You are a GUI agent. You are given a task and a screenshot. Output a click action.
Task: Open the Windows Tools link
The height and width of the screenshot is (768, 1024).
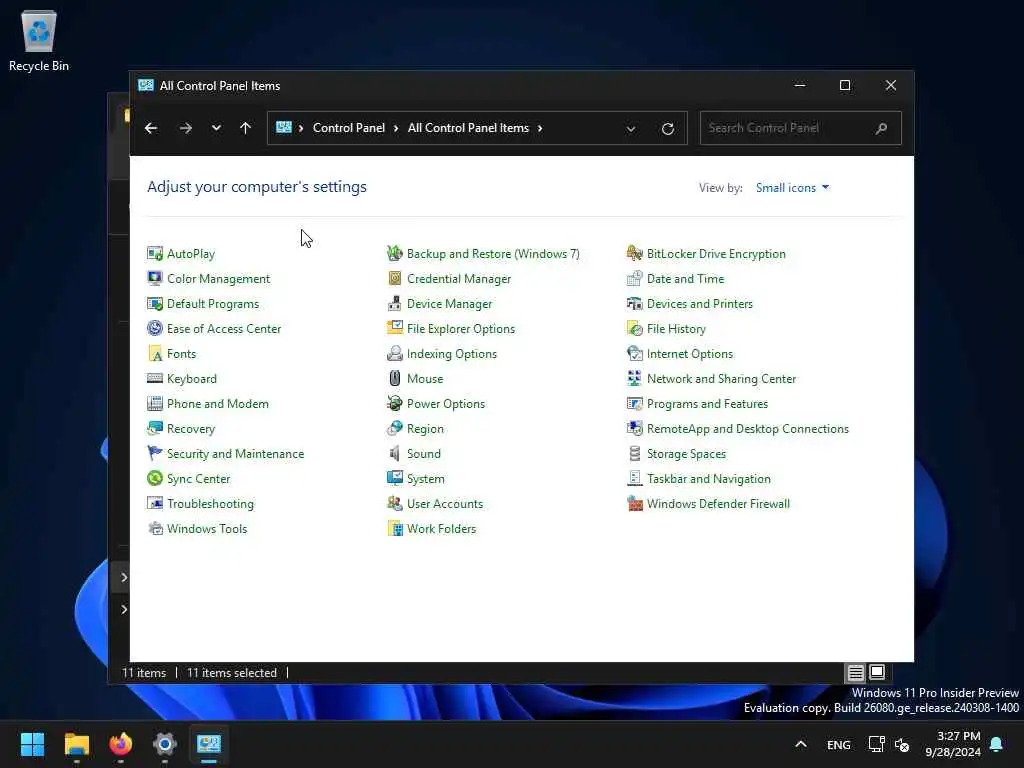tap(207, 528)
